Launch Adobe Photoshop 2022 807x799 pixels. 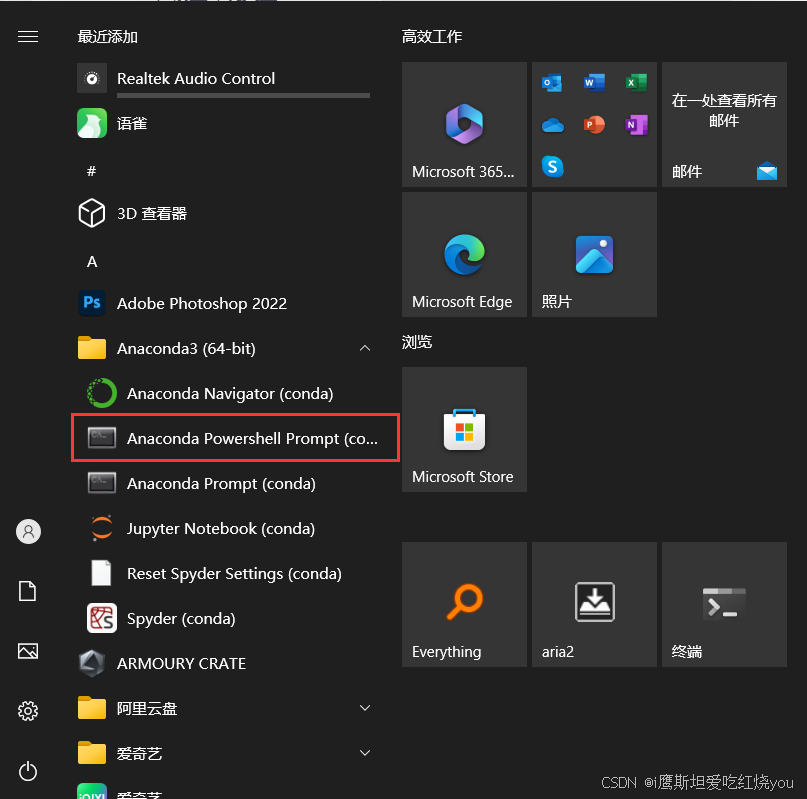point(223,303)
